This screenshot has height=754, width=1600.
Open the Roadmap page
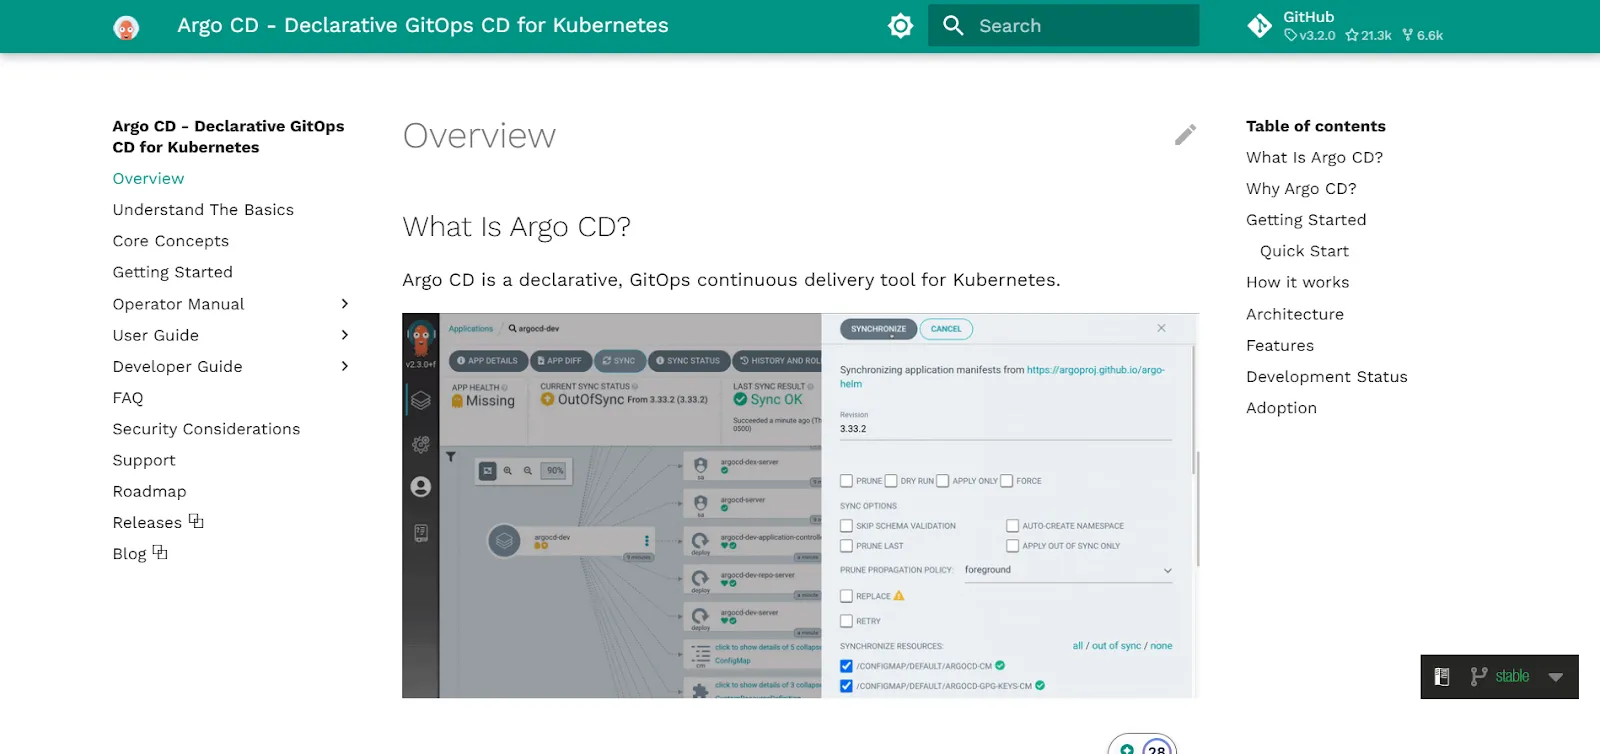point(149,491)
